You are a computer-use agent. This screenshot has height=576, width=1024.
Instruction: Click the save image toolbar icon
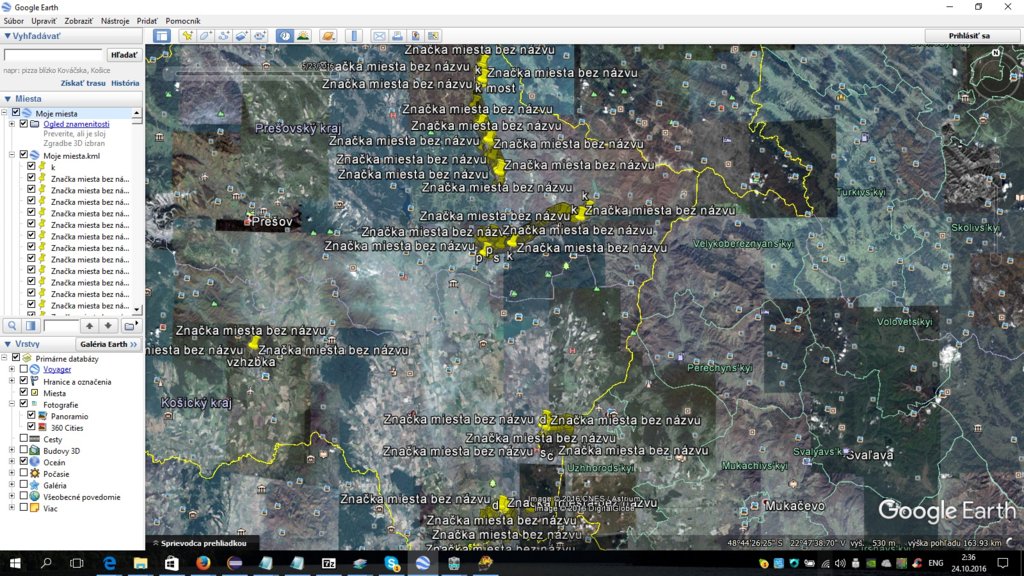click(415, 36)
